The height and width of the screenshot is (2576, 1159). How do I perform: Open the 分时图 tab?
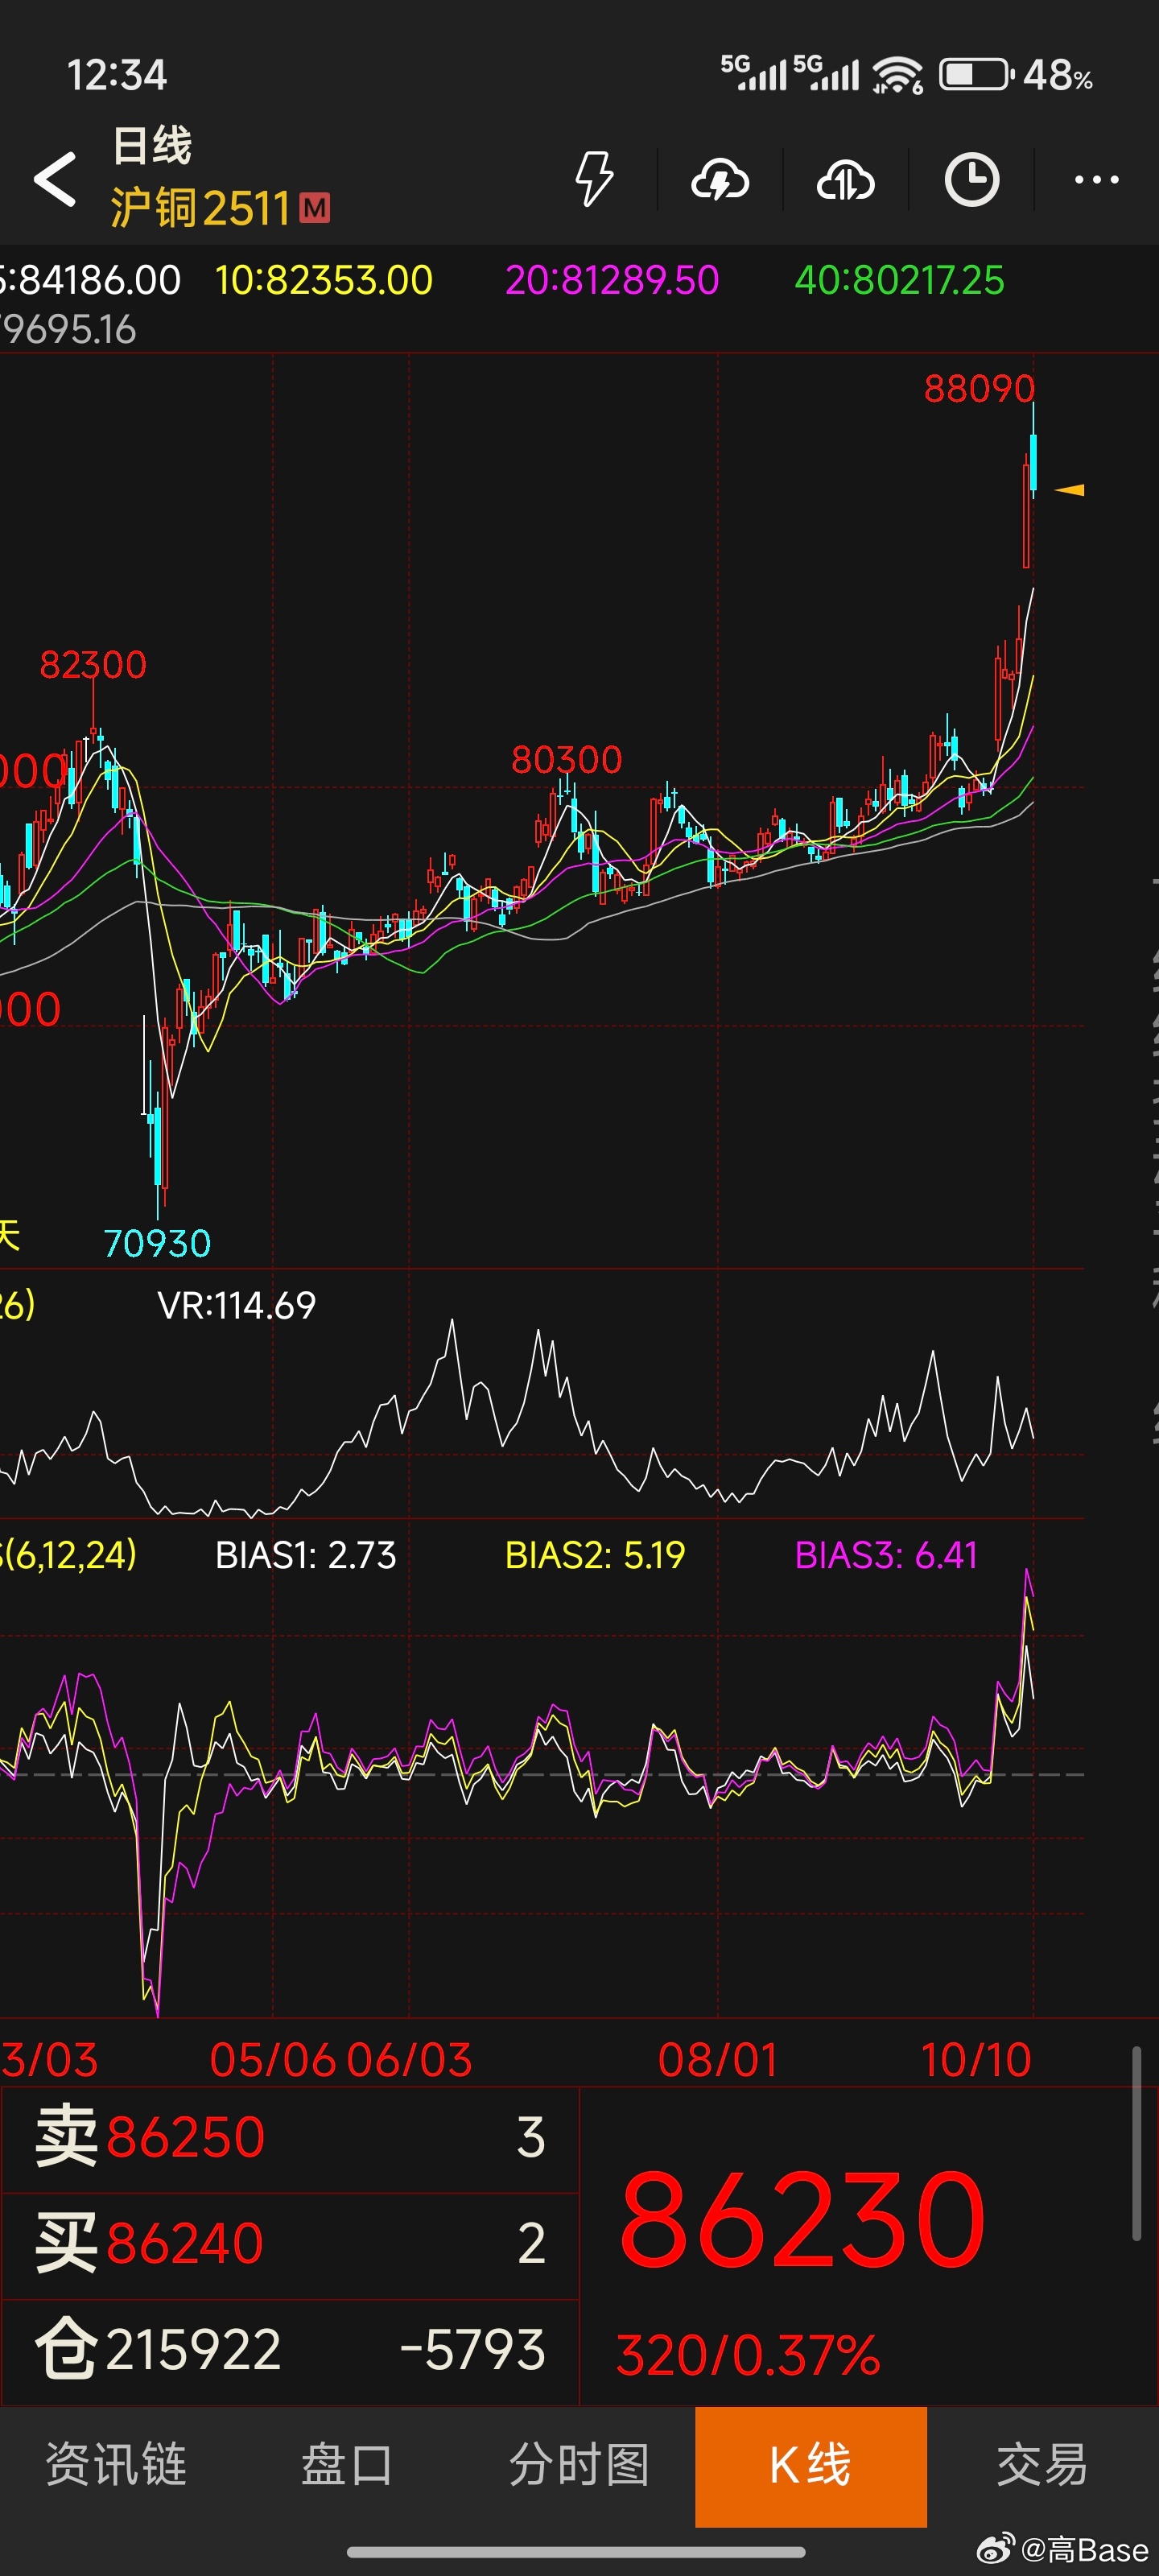tap(579, 2465)
